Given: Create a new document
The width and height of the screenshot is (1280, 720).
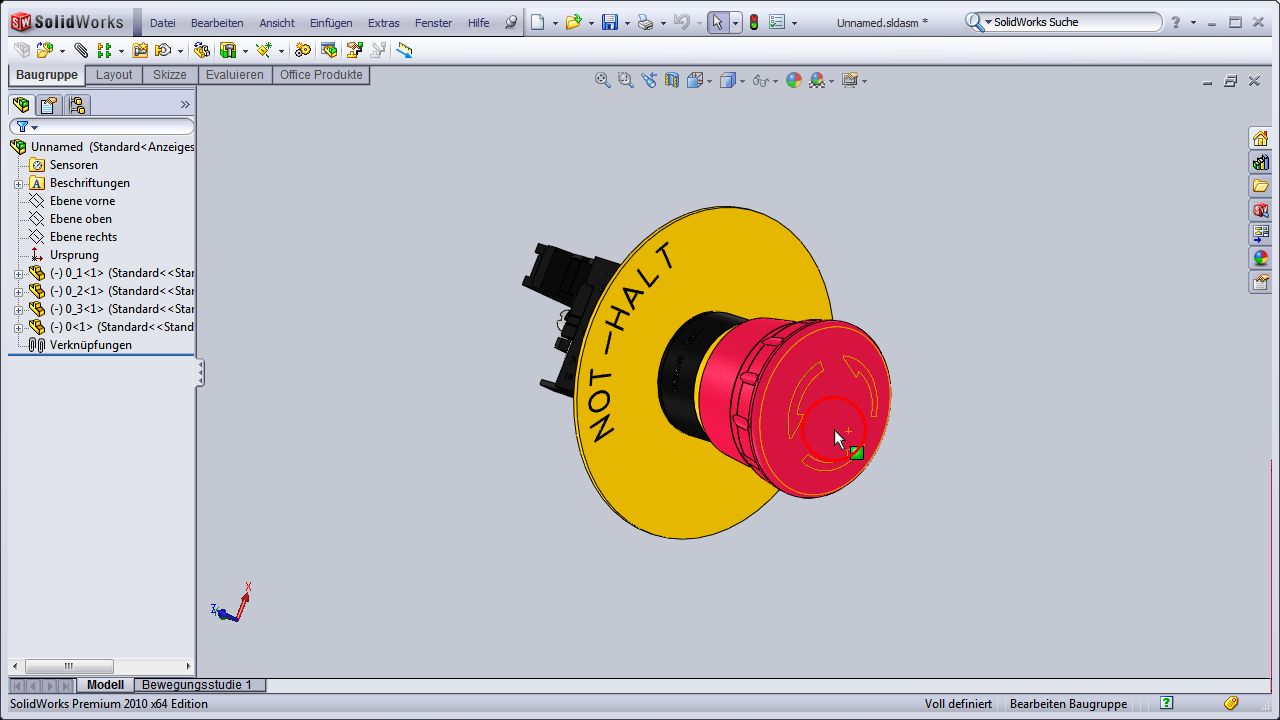Looking at the screenshot, I should pos(538,22).
